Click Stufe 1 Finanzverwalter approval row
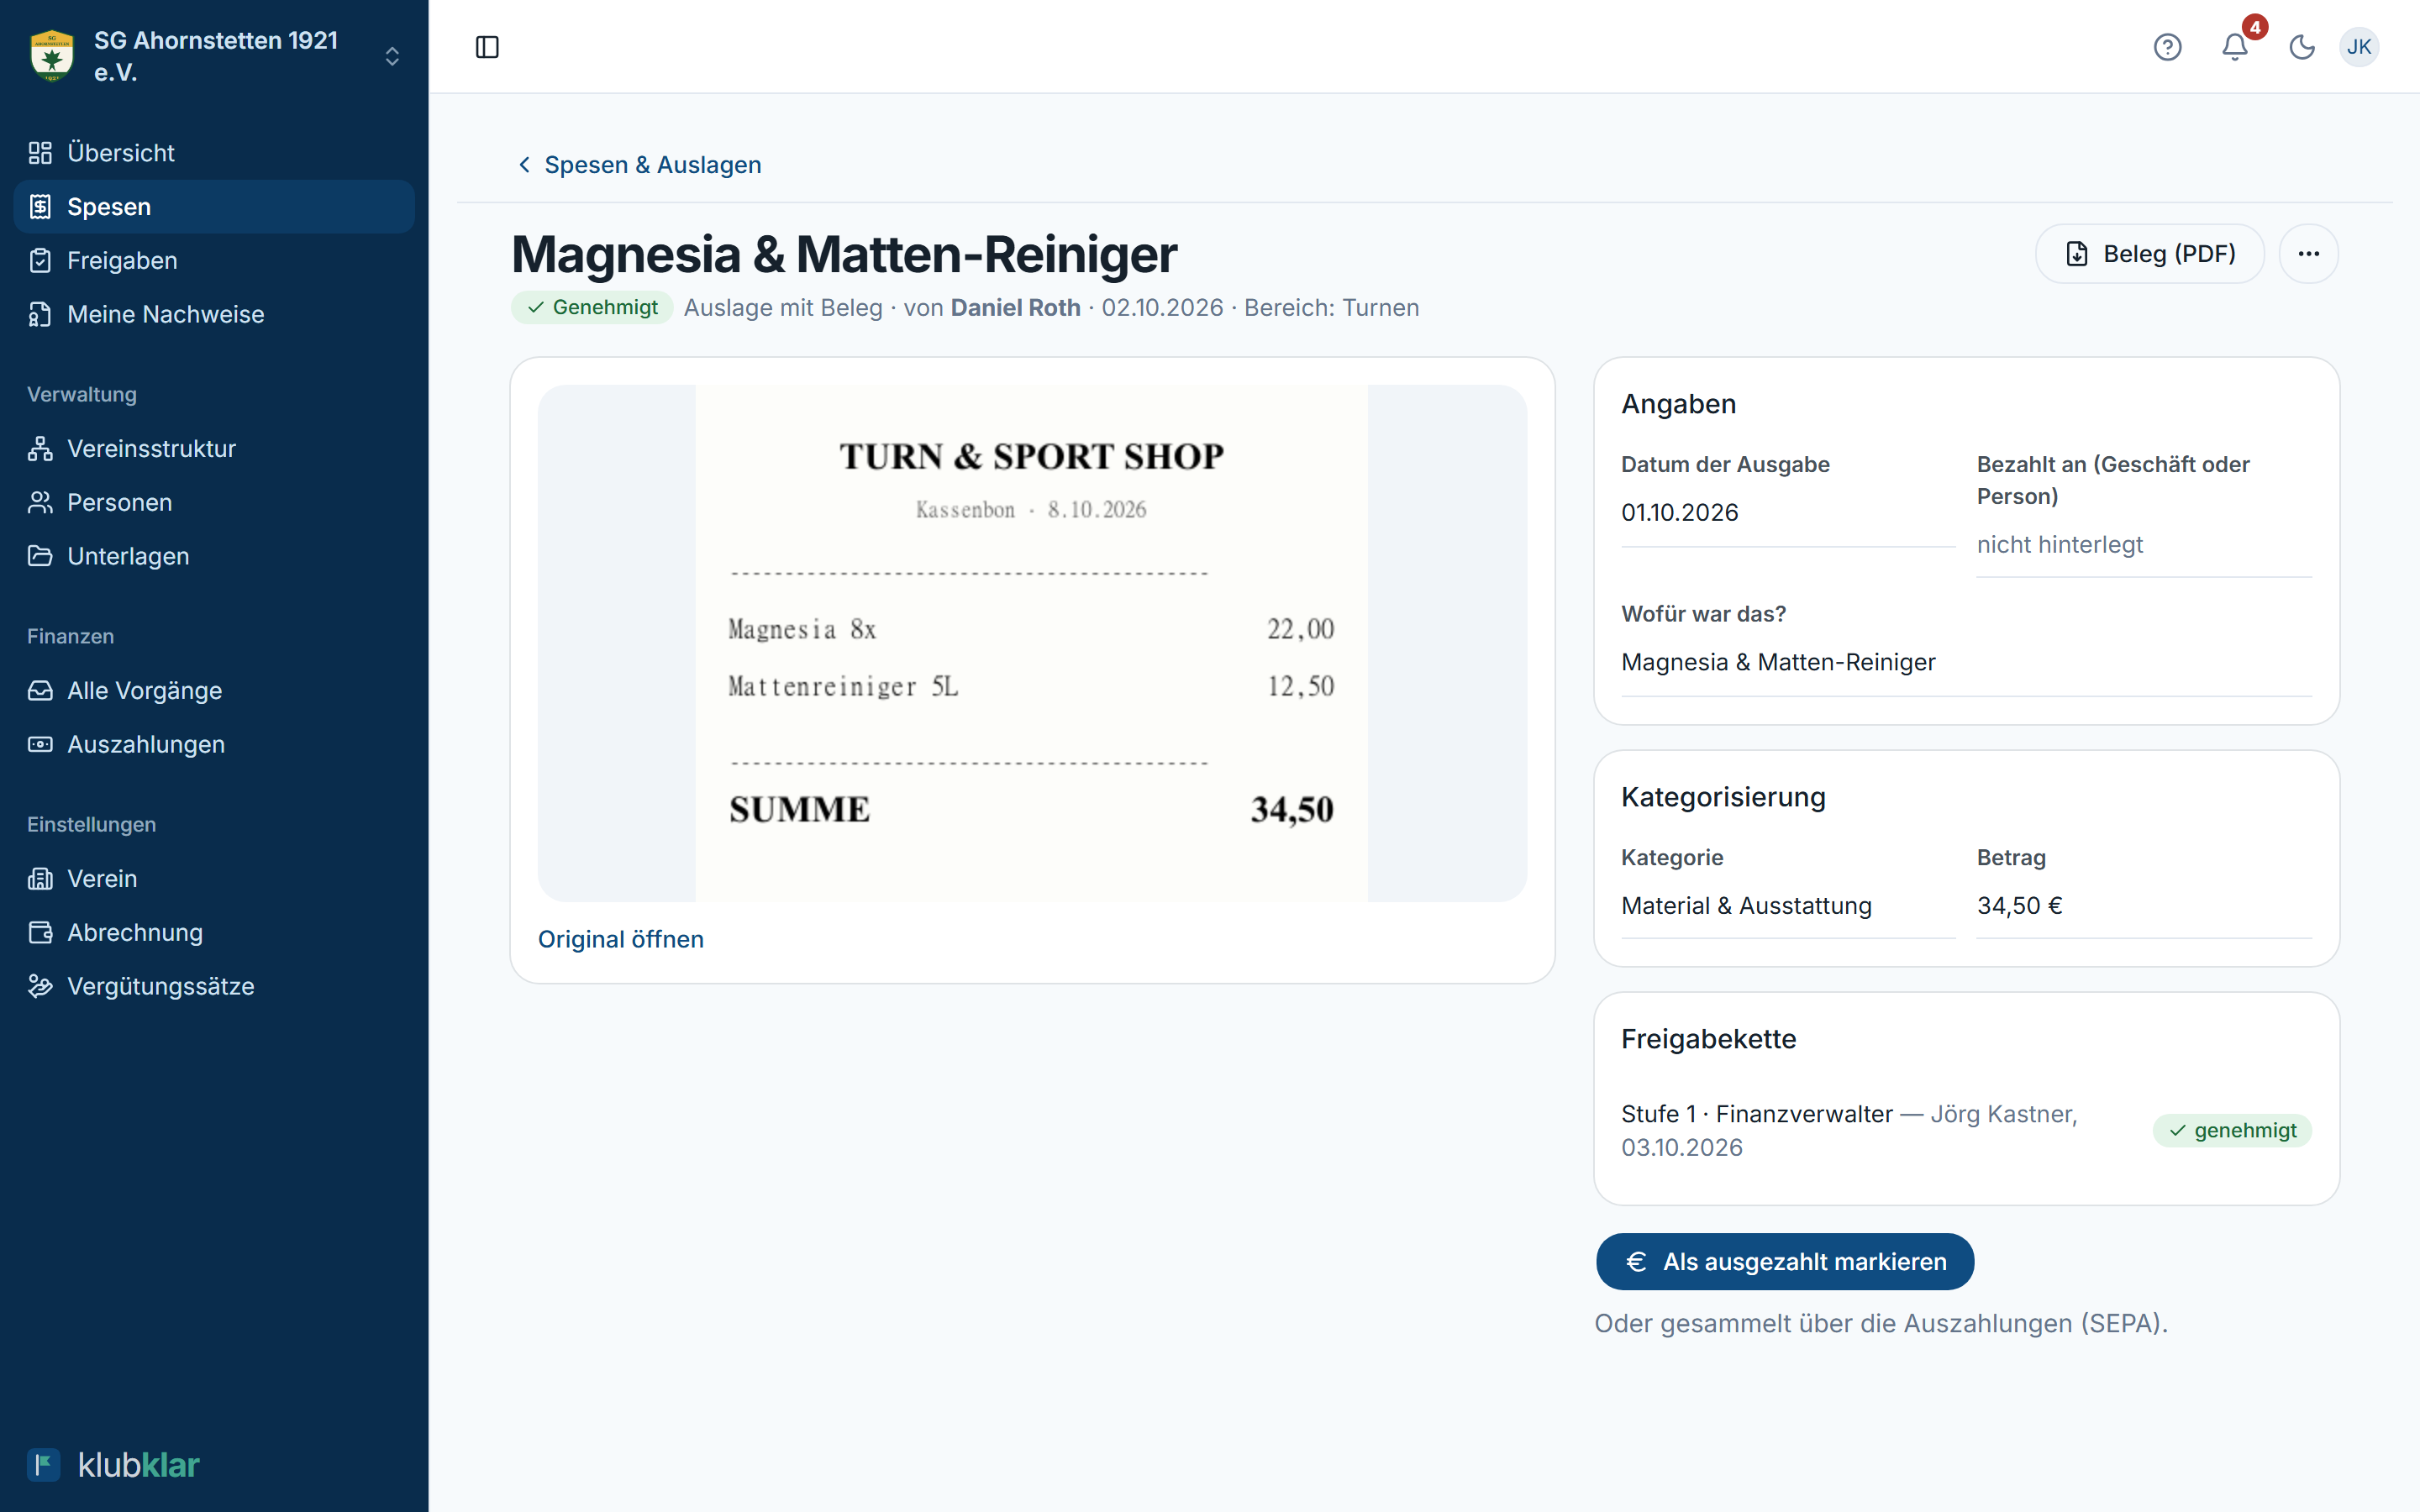This screenshot has width=2420, height=1512. (1966, 1131)
